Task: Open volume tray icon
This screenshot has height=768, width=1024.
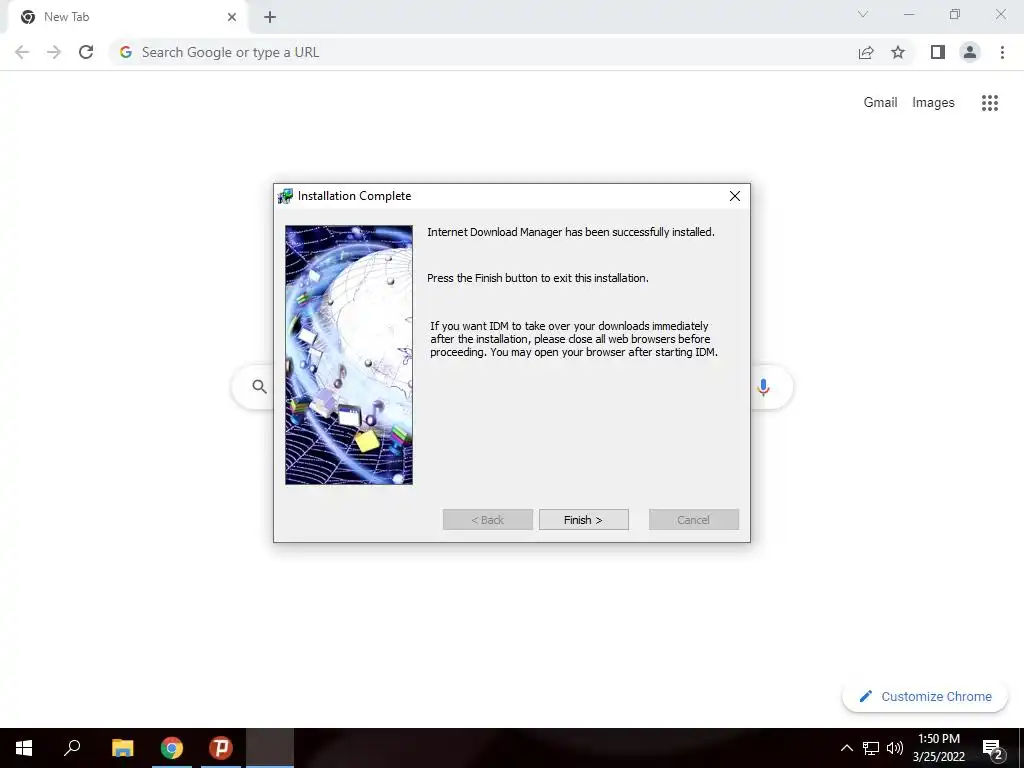Action: point(895,748)
